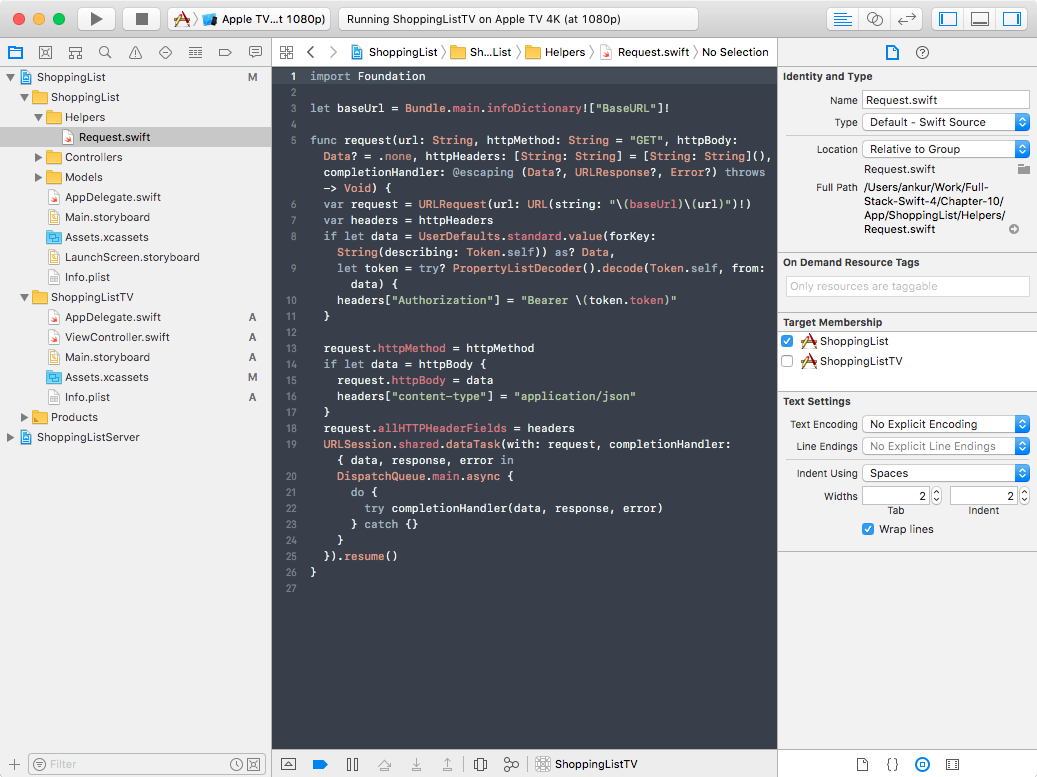
Task: Run the build with the Play button
Action: point(97,19)
